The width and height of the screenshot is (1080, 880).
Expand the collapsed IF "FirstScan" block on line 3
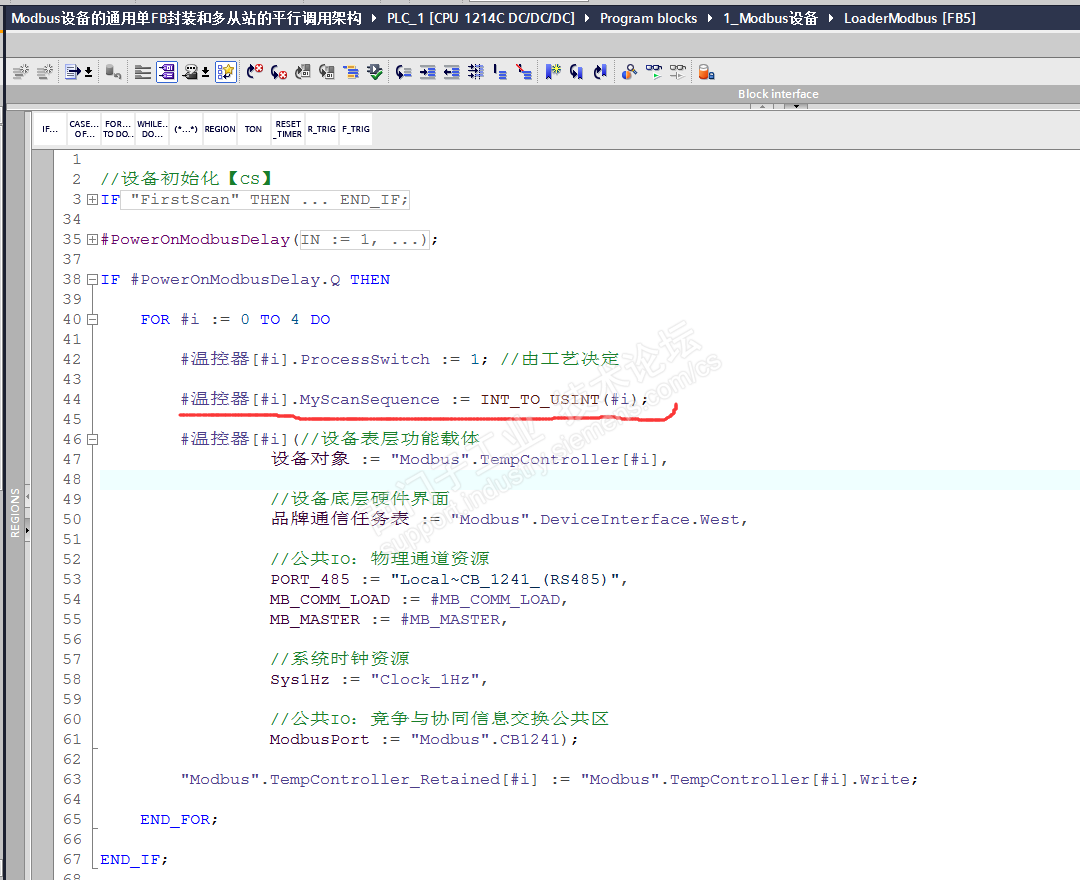(92, 200)
